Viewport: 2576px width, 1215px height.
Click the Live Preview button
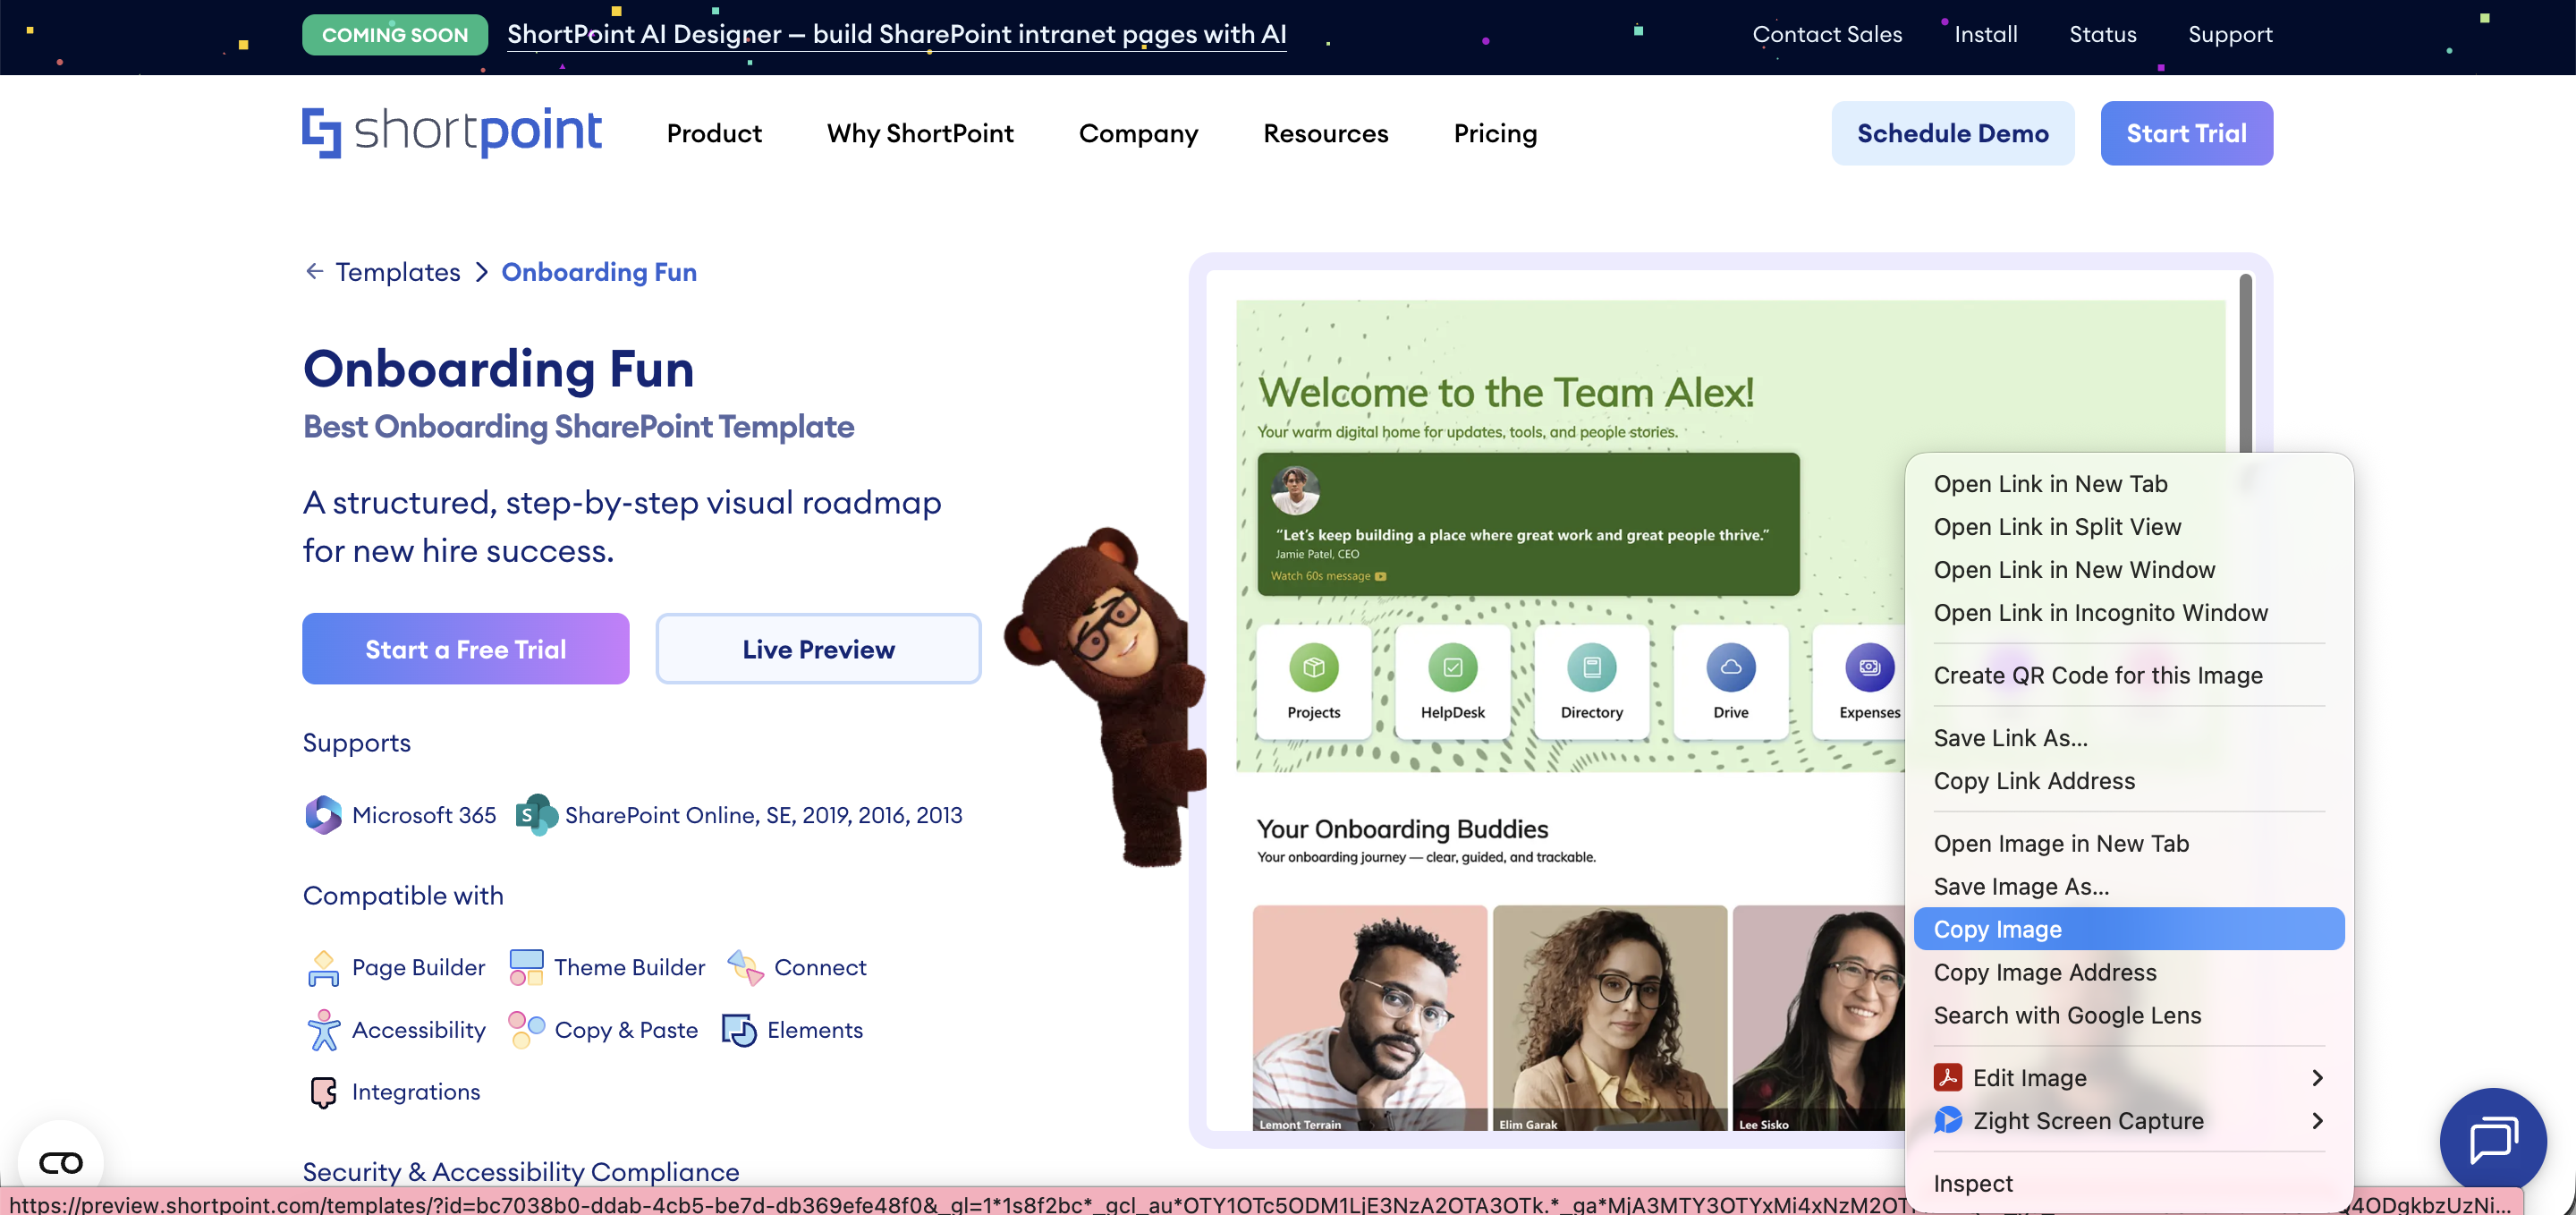click(818, 649)
